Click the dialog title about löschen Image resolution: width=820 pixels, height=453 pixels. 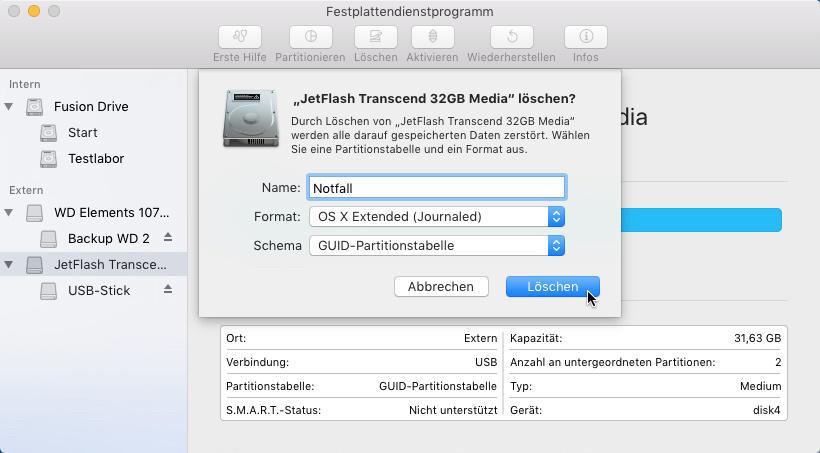coord(435,98)
